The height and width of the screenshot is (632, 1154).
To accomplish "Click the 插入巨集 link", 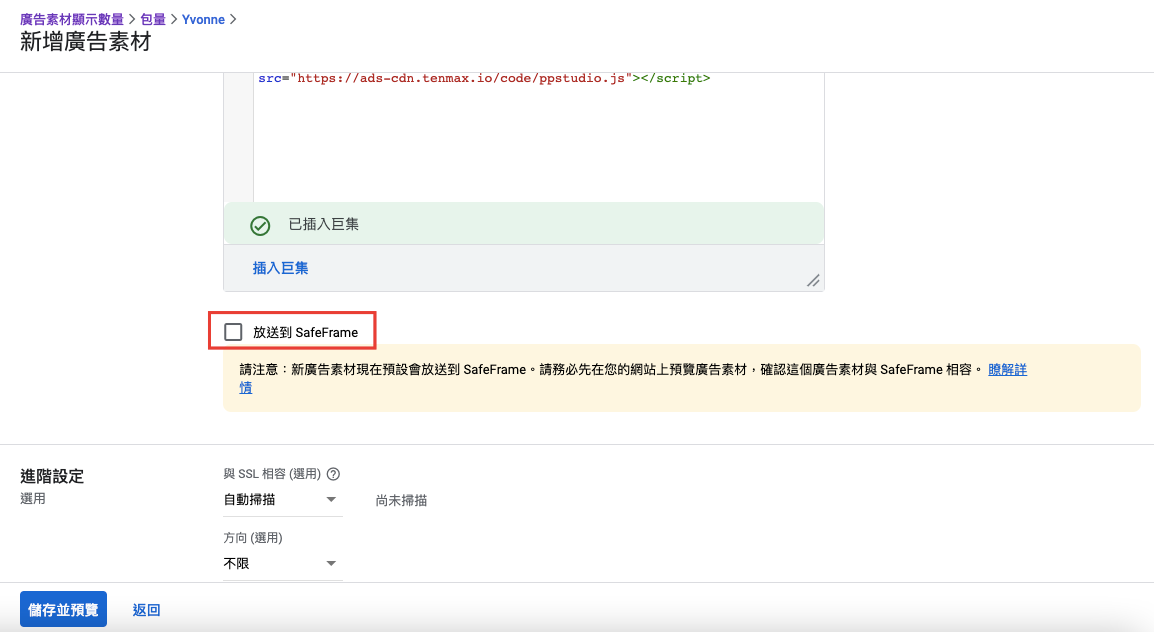I will coord(280,268).
